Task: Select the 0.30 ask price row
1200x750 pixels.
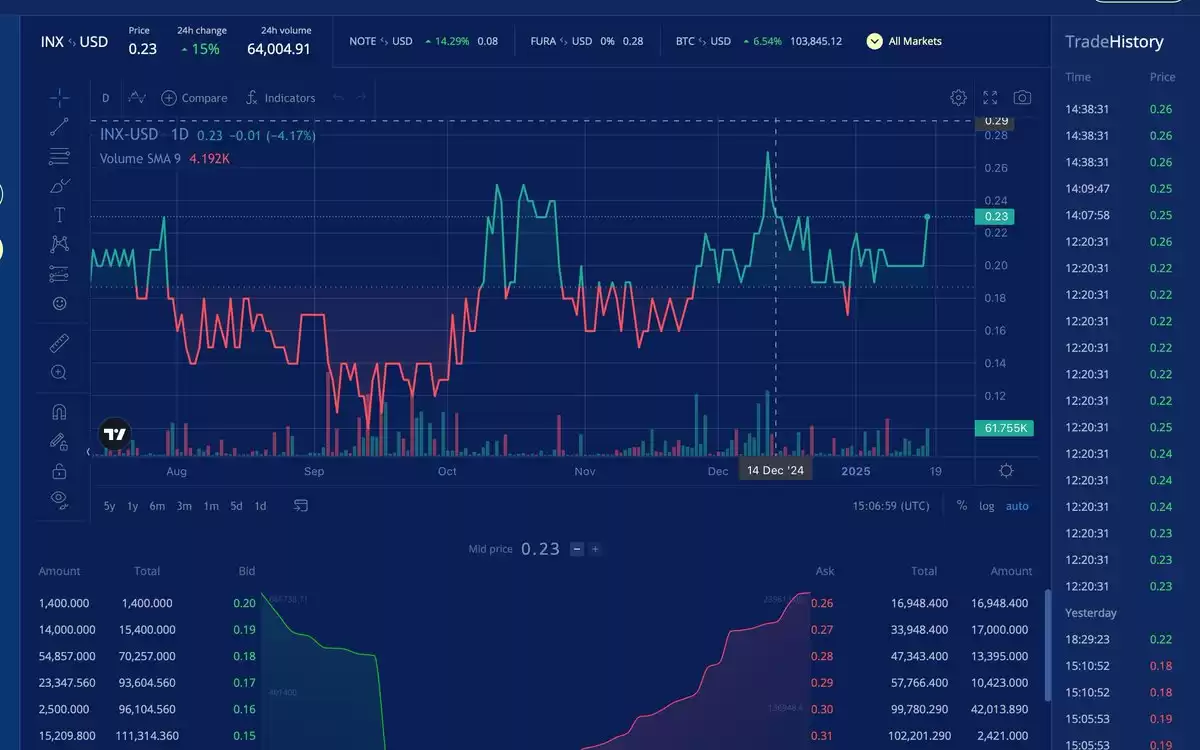Action: (921, 709)
